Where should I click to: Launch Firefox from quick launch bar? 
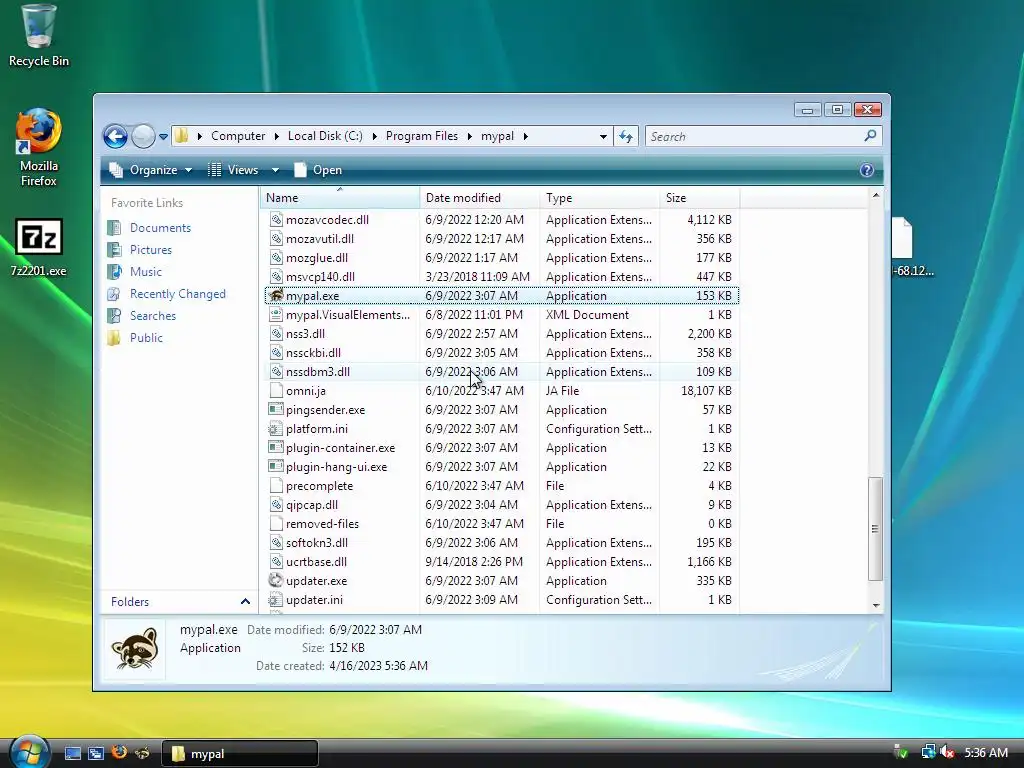point(120,753)
